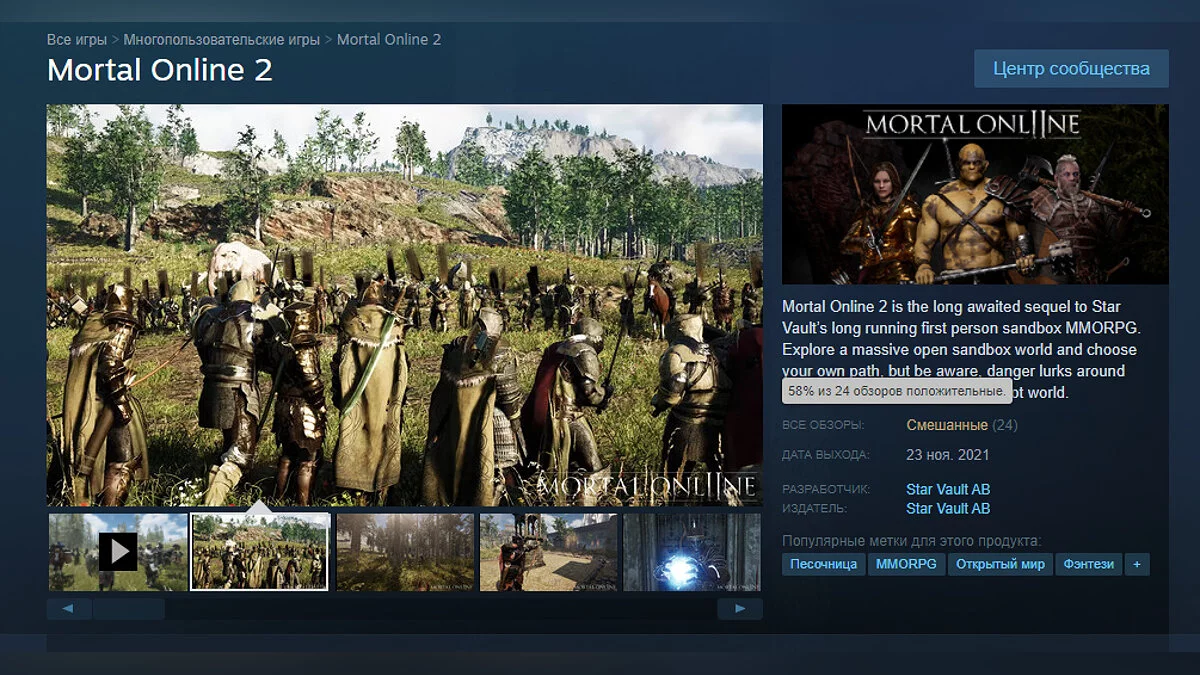
Task: Move the thumbnail strip scrollbar handle
Action: 129,608
